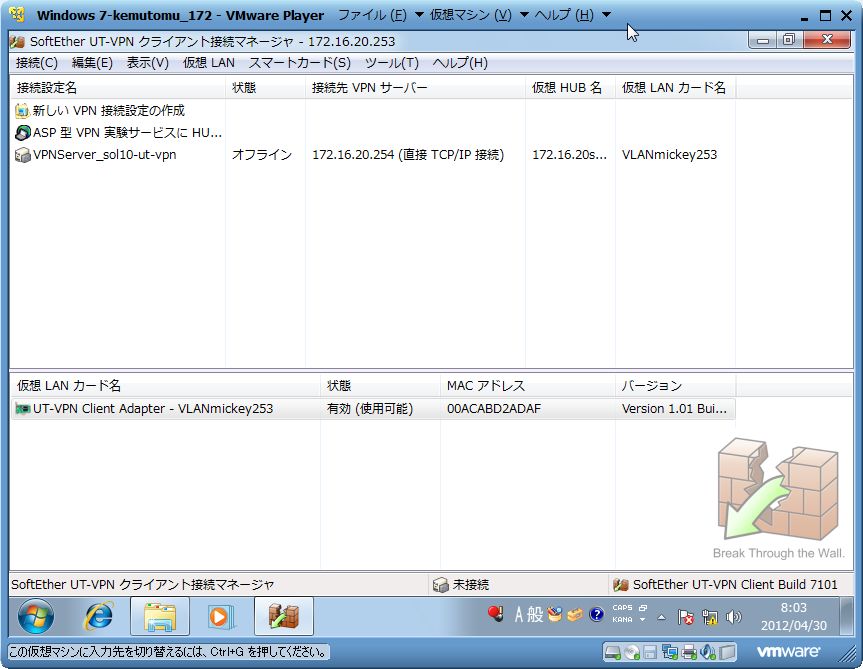Select the オフライン status cell
The width and height of the screenshot is (863, 669).
point(262,155)
